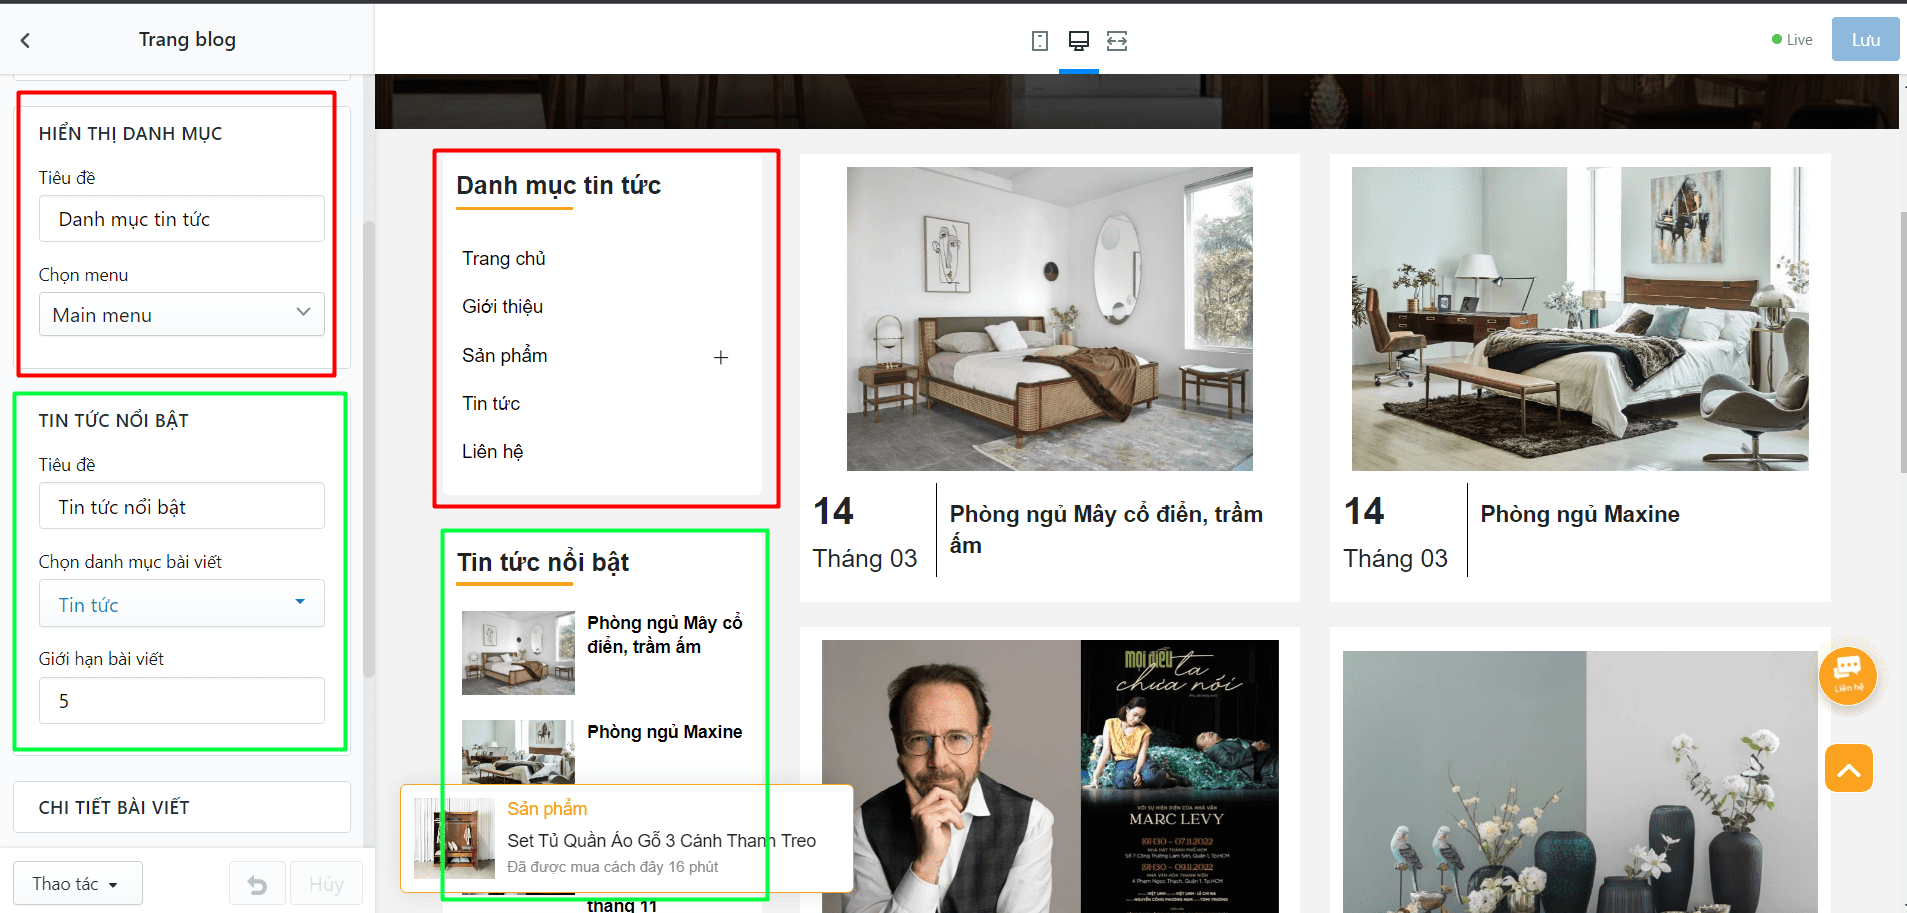
Task: Click the undo arrow button
Action: pos(257,884)
